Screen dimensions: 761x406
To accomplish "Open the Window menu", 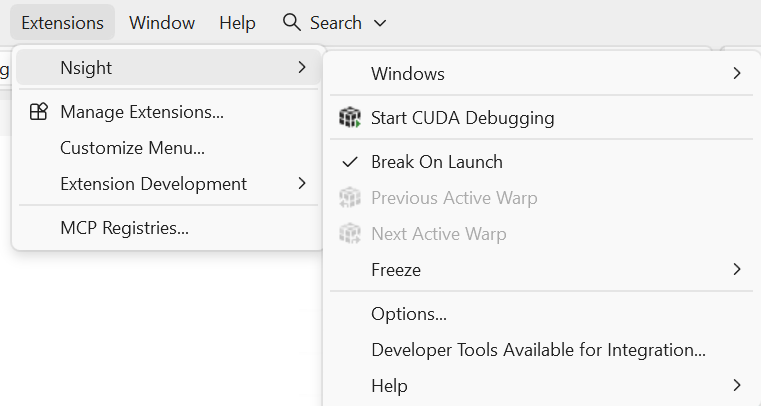I will (x=162, y=23).
